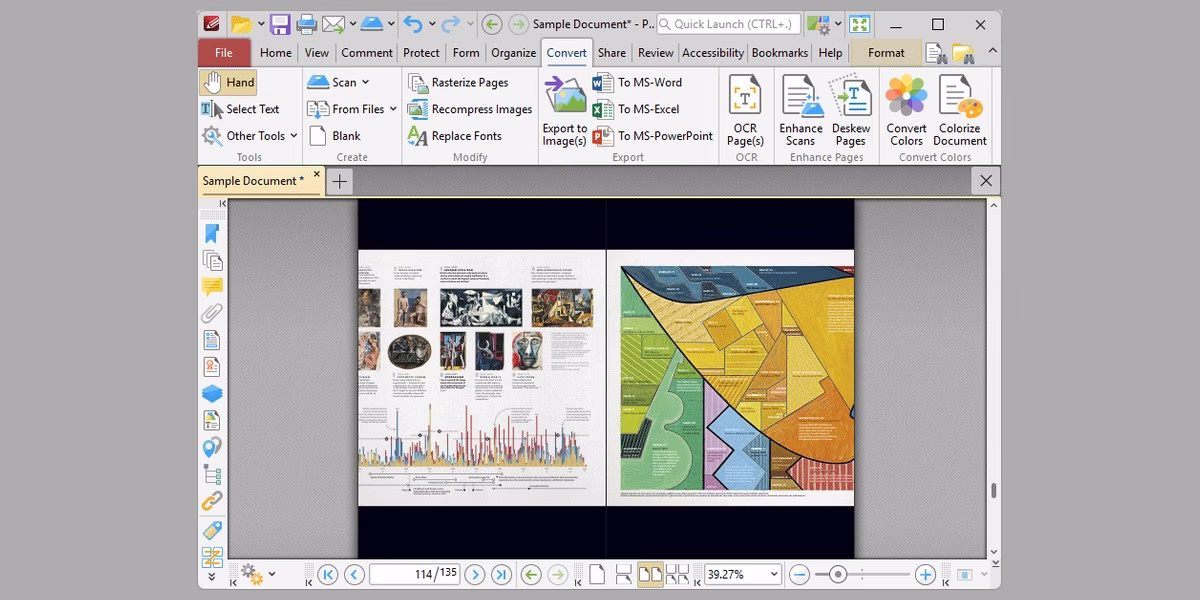Open the Links pane (orange chain icon)

pyautogui.click(x=212, y=502)
